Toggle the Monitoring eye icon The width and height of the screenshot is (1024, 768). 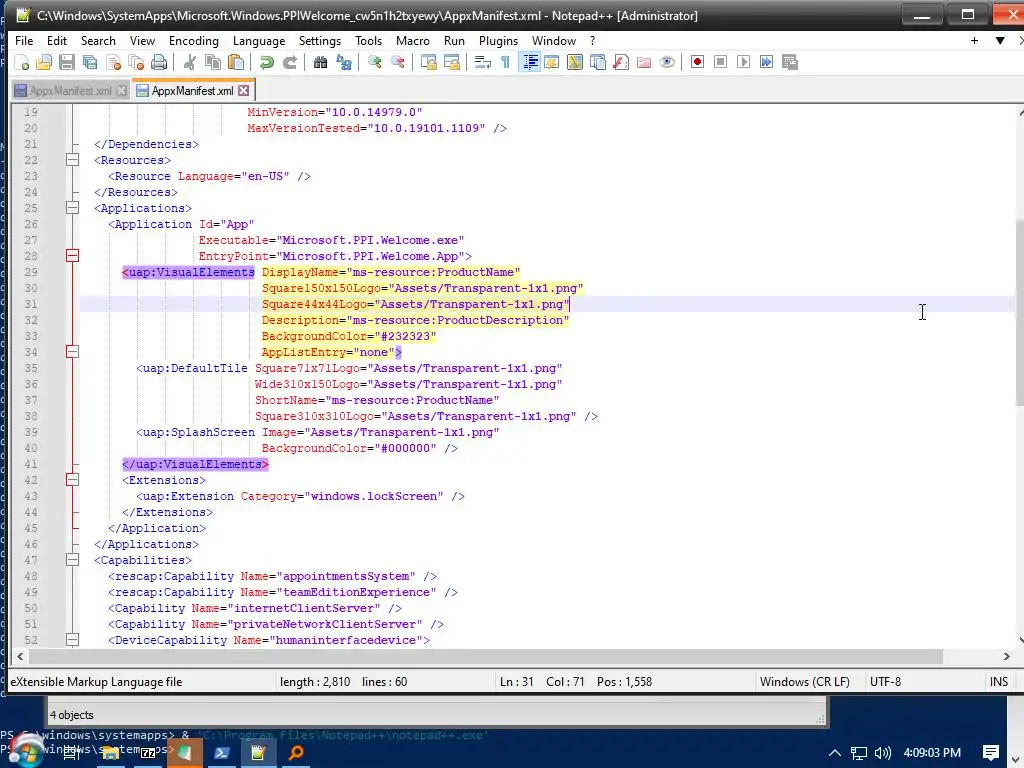click(x=667, y=62)
